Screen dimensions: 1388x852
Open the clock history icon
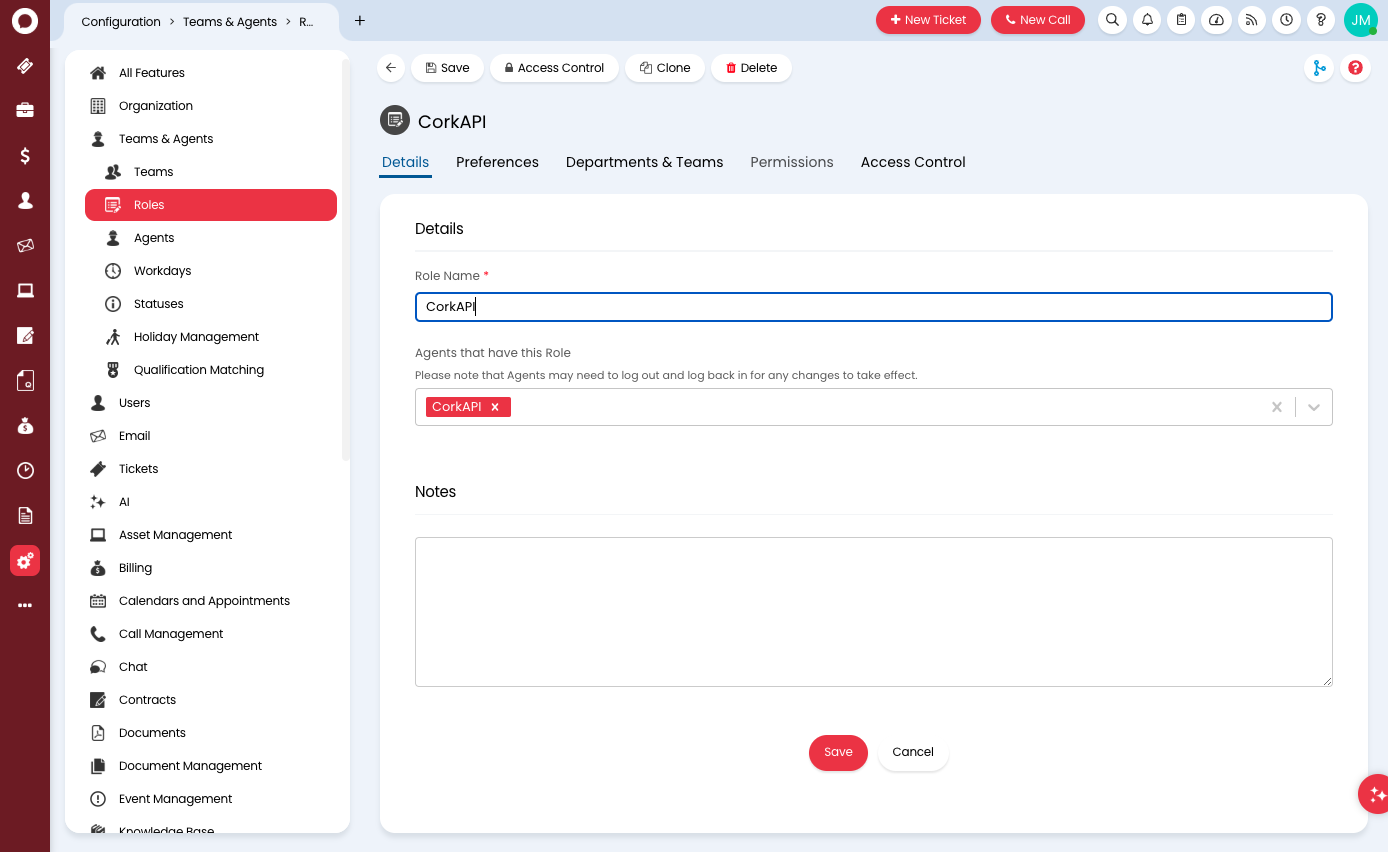[x=1286, y=20]
